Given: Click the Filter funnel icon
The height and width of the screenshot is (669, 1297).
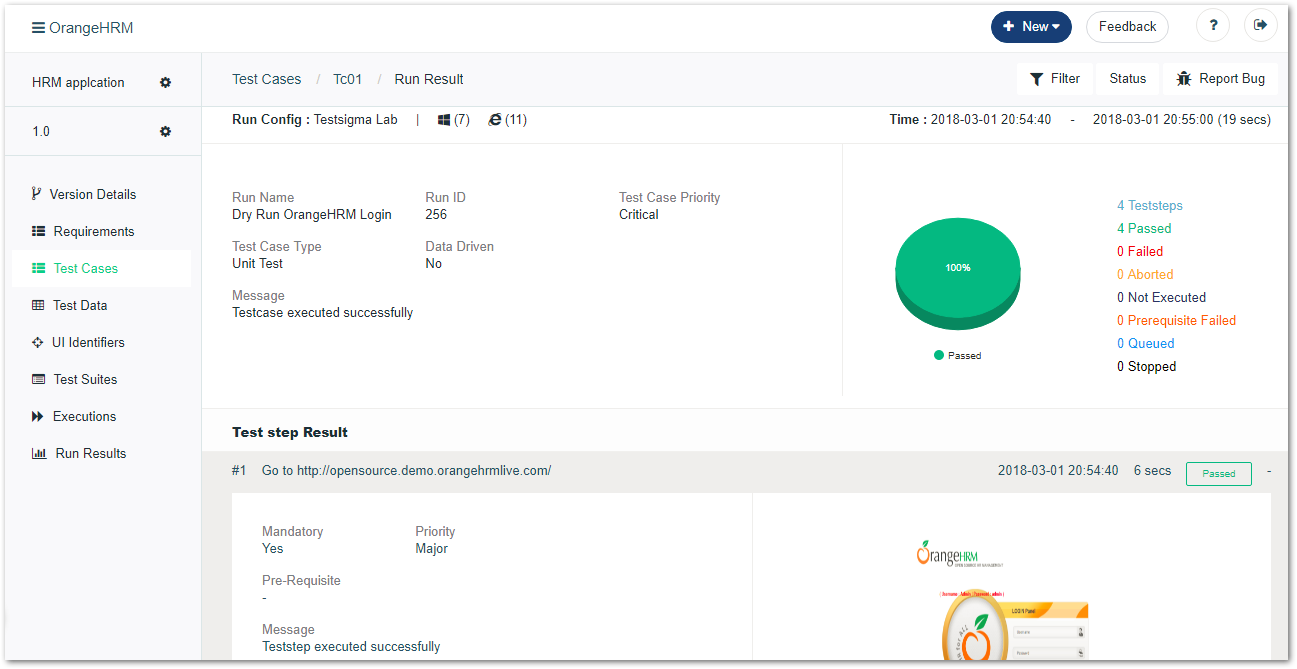Looking at the screenshot, I should (1037, 79).
